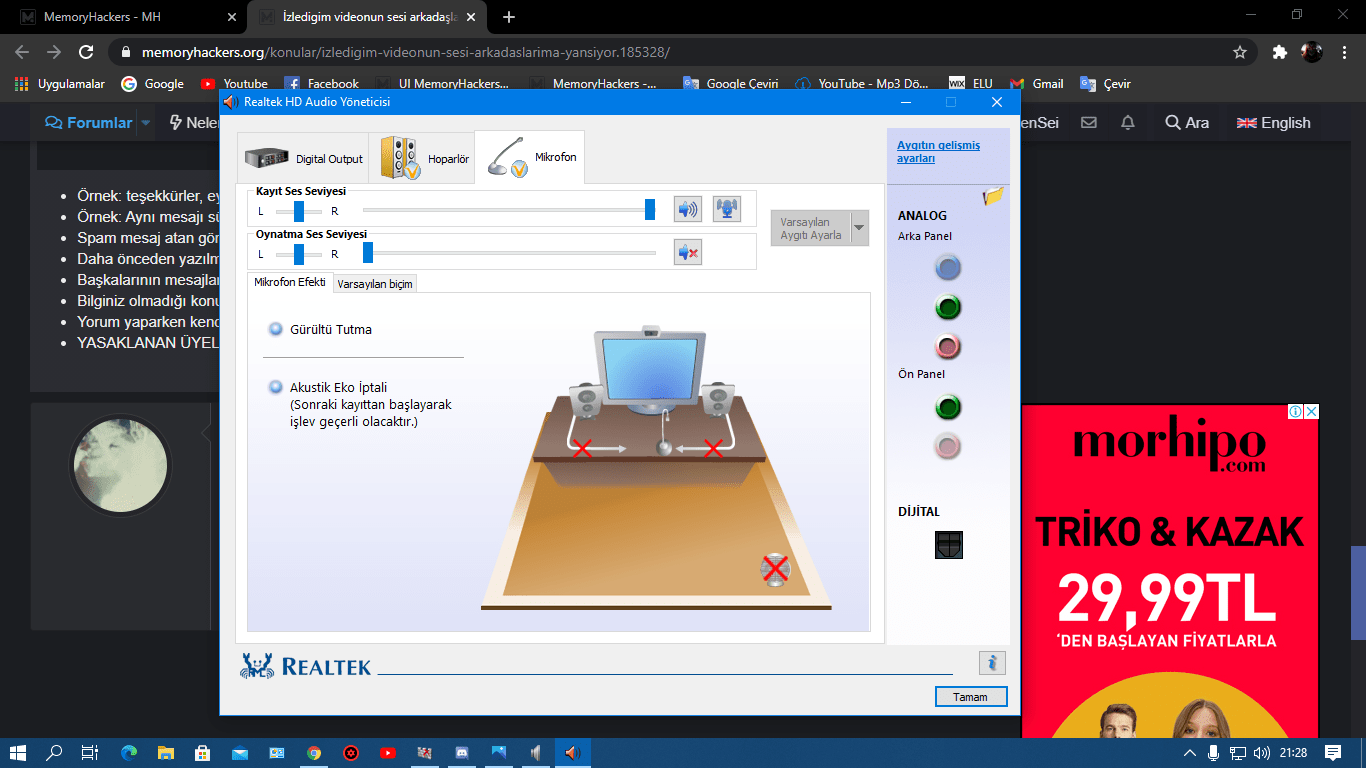
Task: Open Chrome extensions puzzle icon
Action: pos(1279,52)
